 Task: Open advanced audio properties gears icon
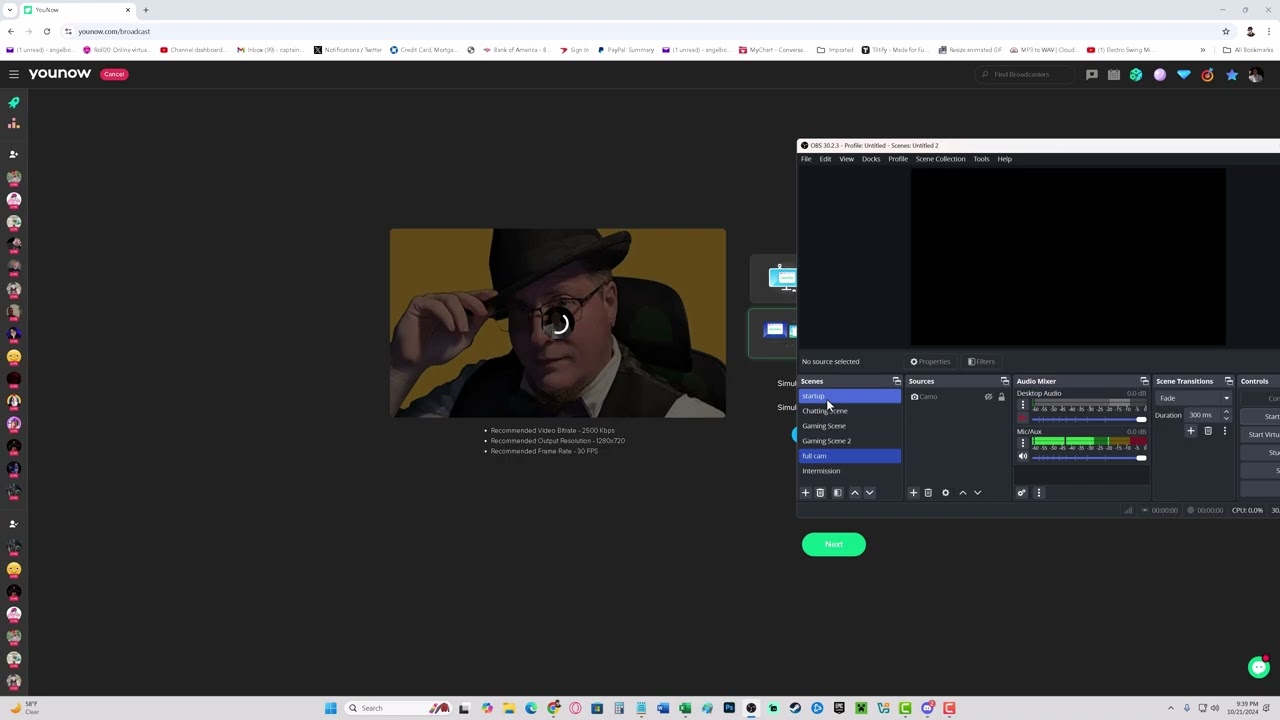pyautogui.click(x=1021, y=492)
